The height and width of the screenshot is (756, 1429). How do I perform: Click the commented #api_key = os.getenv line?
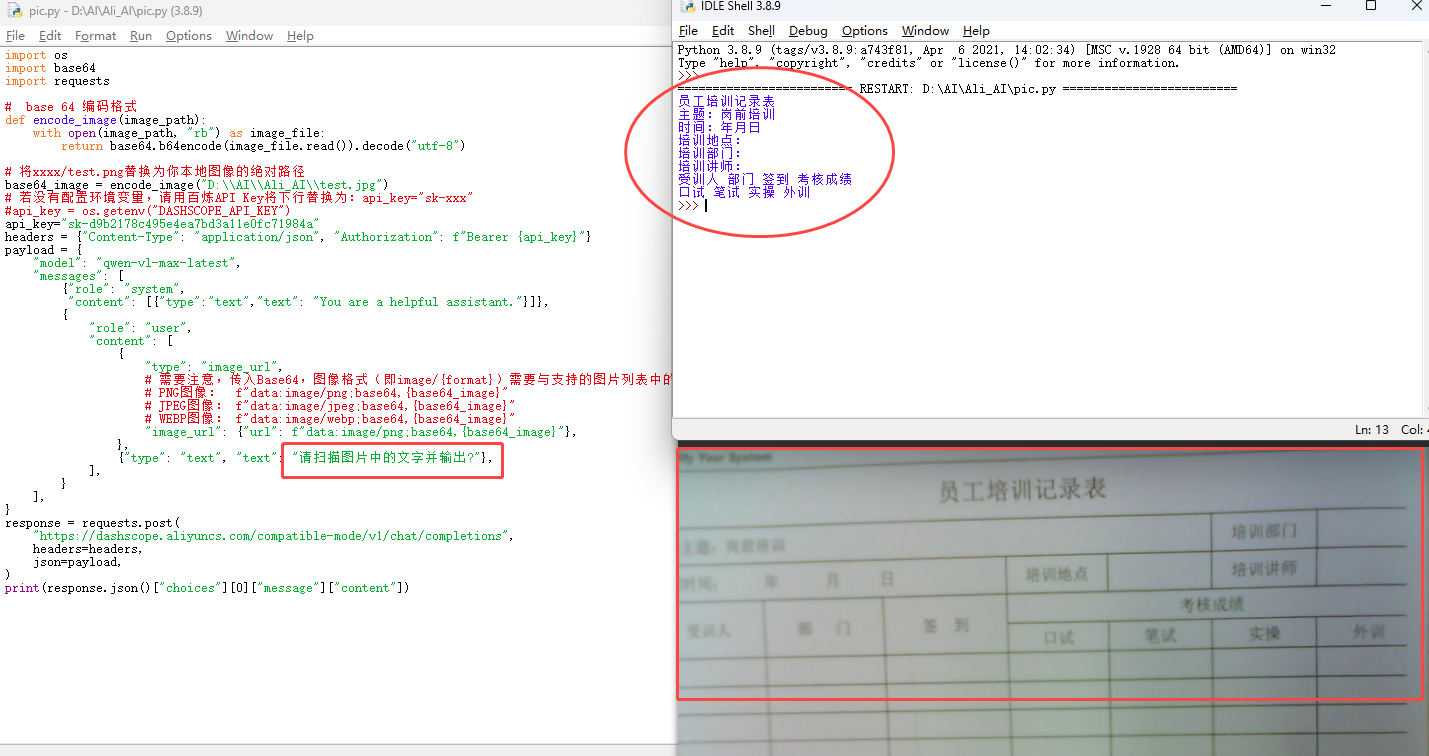tap(147, 211)
